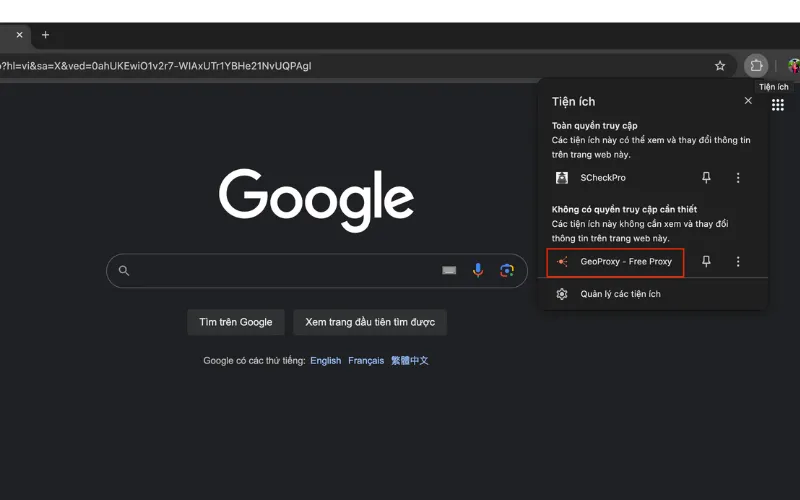Switch Google language to 繁體中文
The image size is (800, 500).
pyautogui.click(x=409, y=361)
